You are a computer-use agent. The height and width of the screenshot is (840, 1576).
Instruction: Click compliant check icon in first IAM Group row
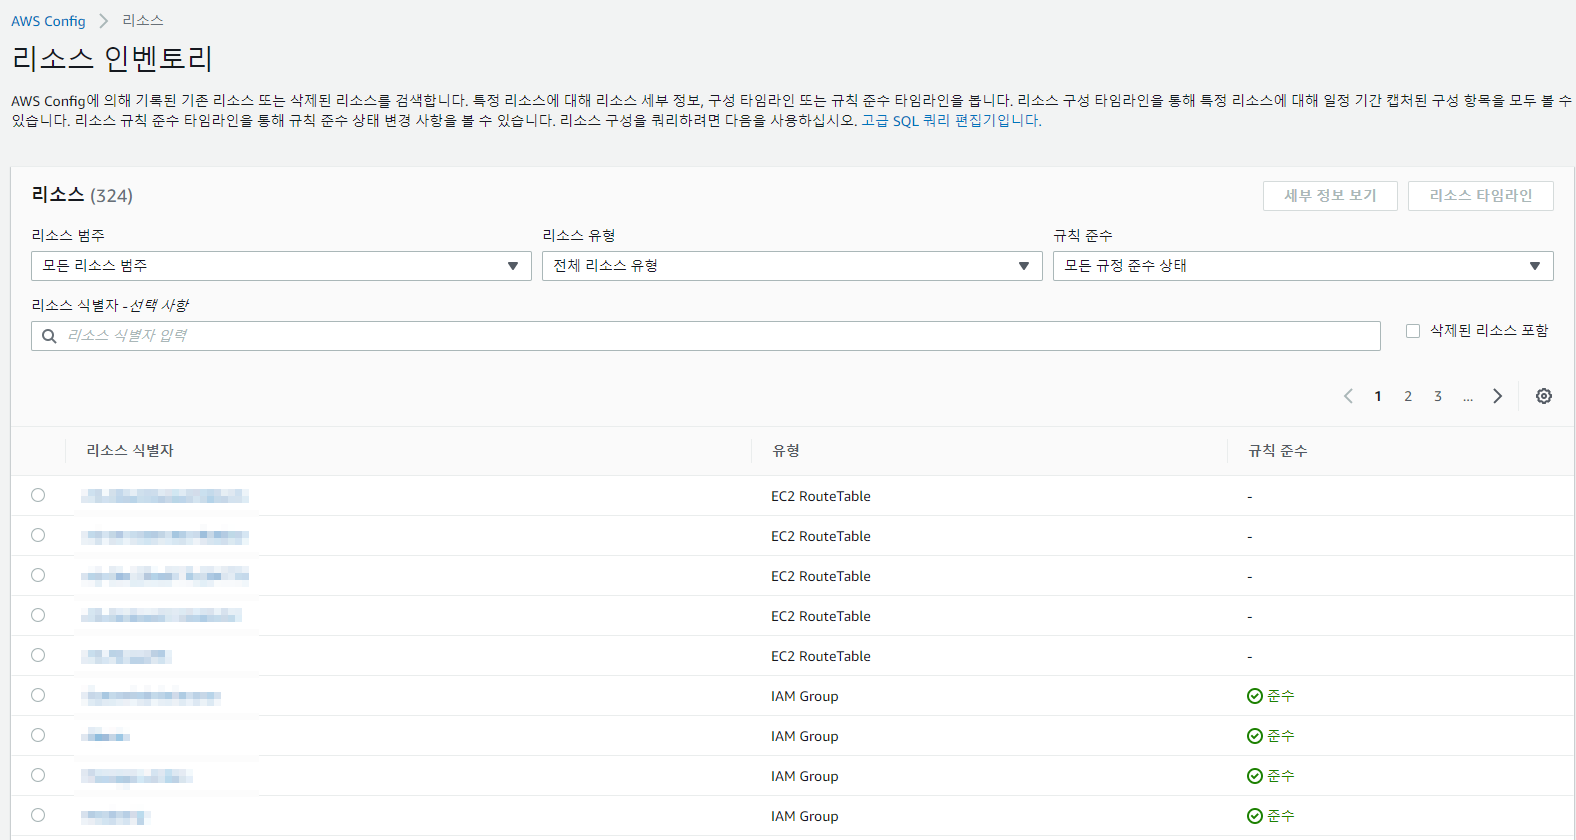pos(1255,696)
